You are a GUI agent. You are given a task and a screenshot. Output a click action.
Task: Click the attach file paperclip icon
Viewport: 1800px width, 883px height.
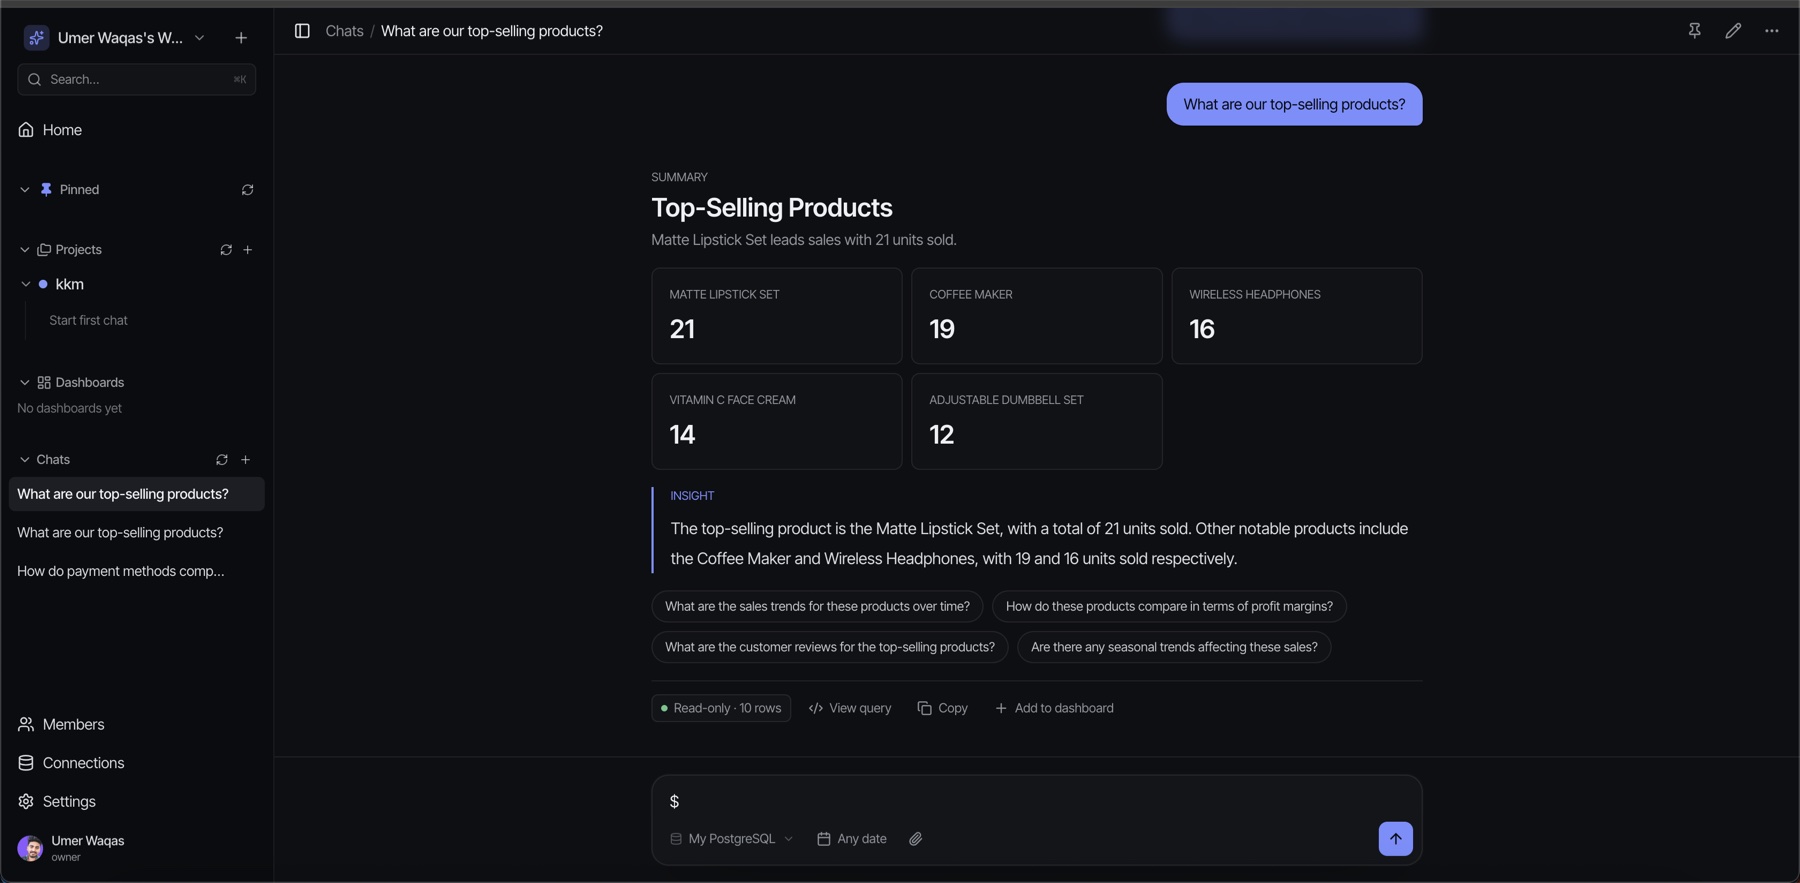tap(915, 839)
